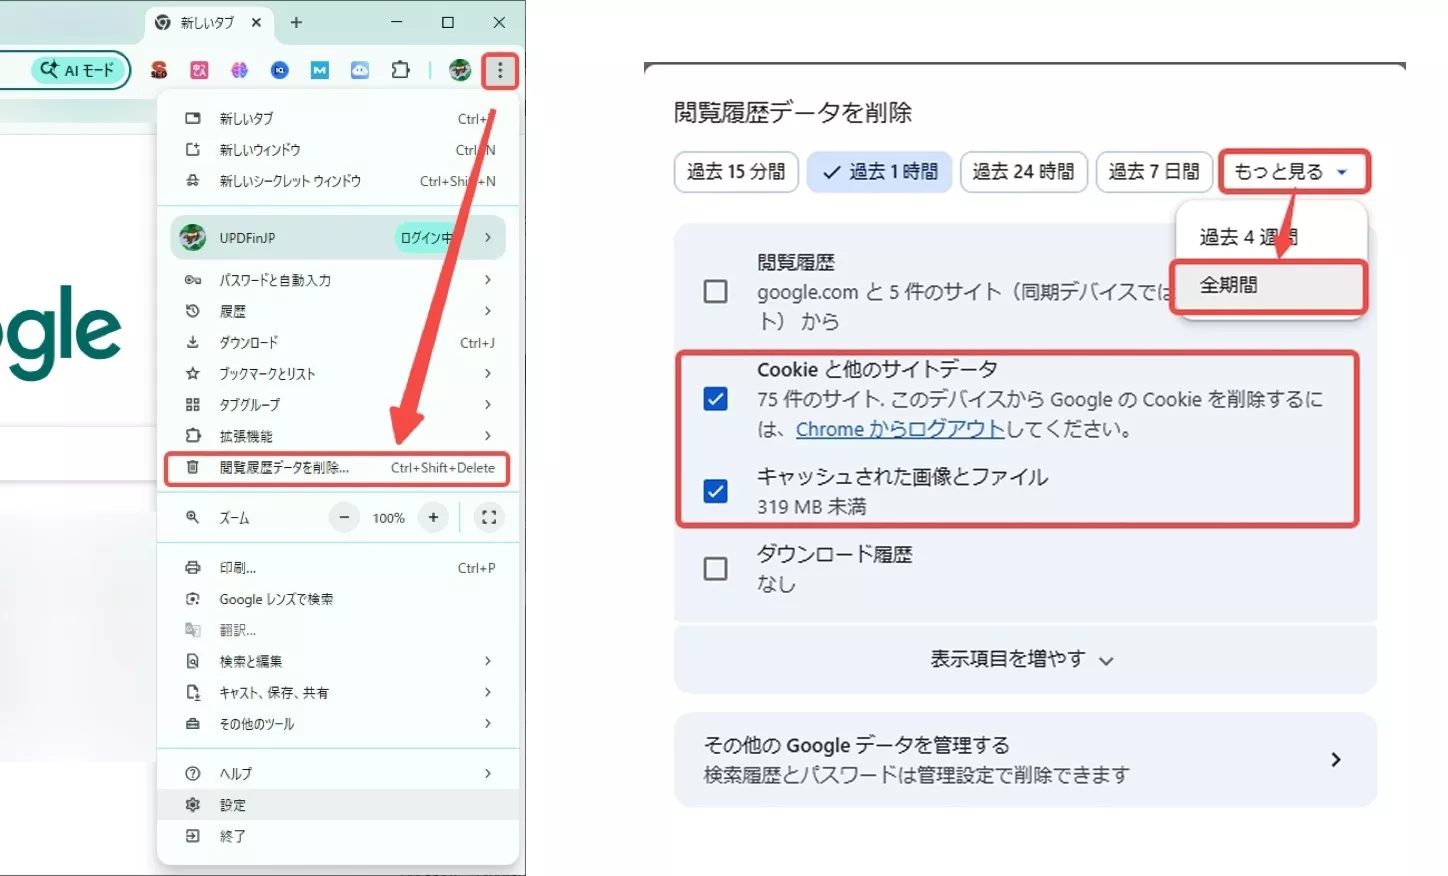Expand その他のツール submenu

[x=338, y=723]
